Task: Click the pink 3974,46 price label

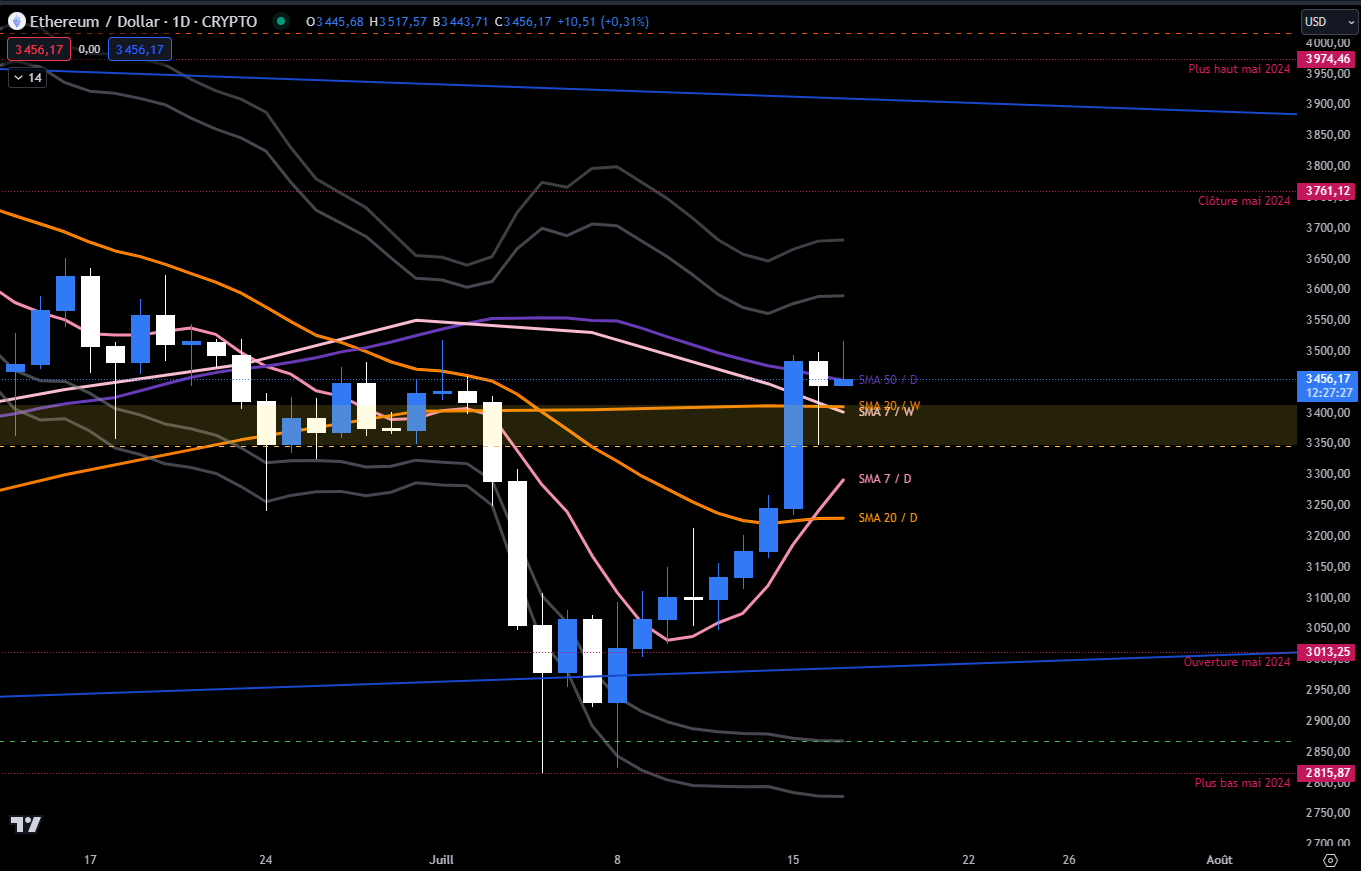Action: pyautogui.click(x=1327, y=59)
